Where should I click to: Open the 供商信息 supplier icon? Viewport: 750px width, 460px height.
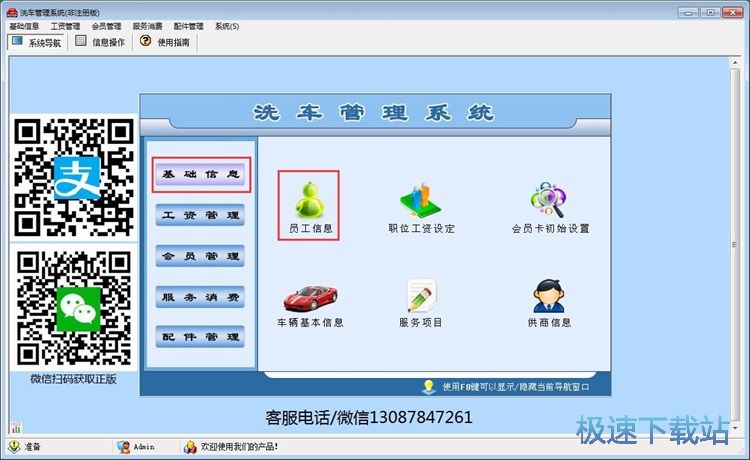tap(549, 303)
